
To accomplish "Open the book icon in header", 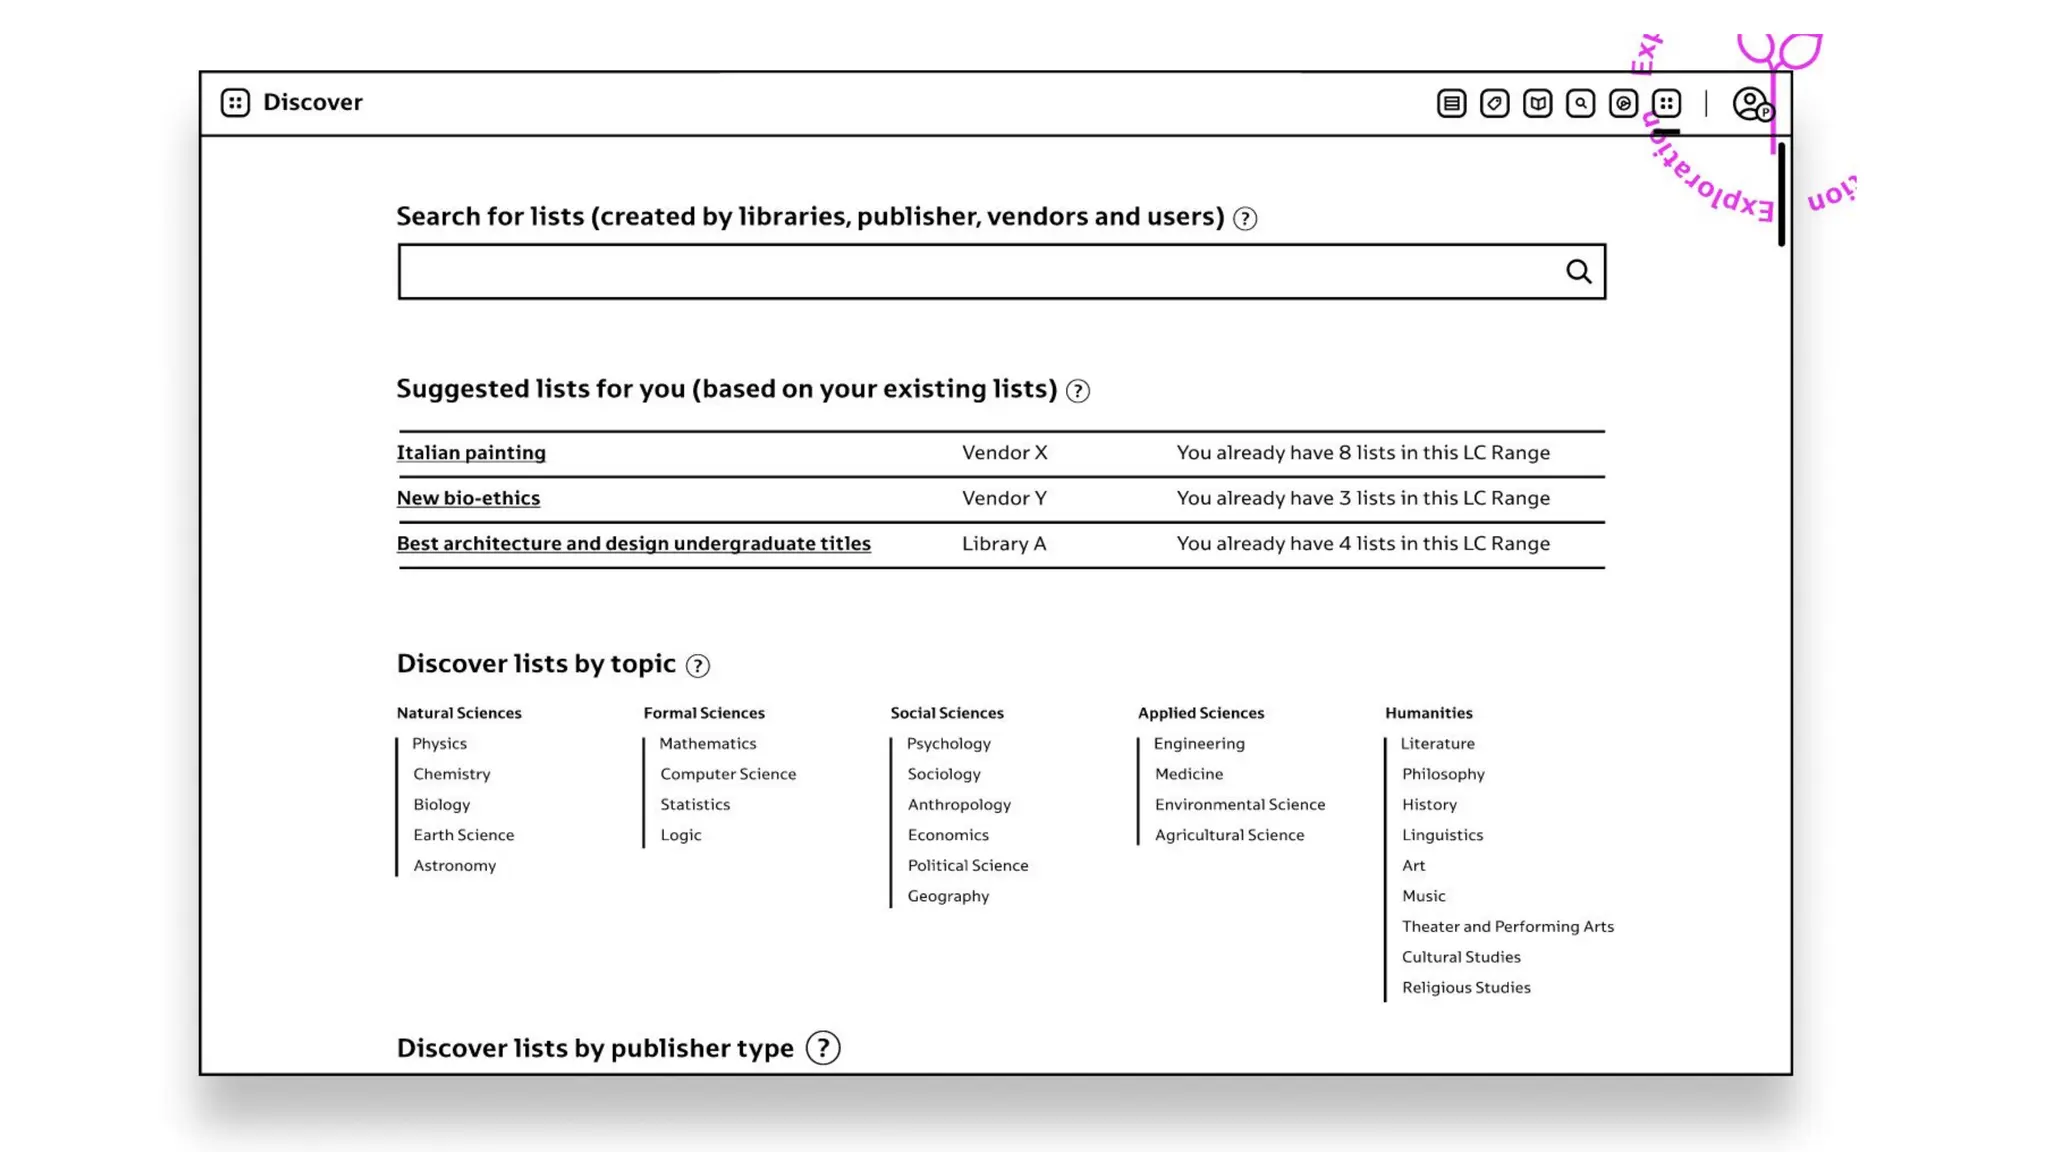I will 1537,103.
